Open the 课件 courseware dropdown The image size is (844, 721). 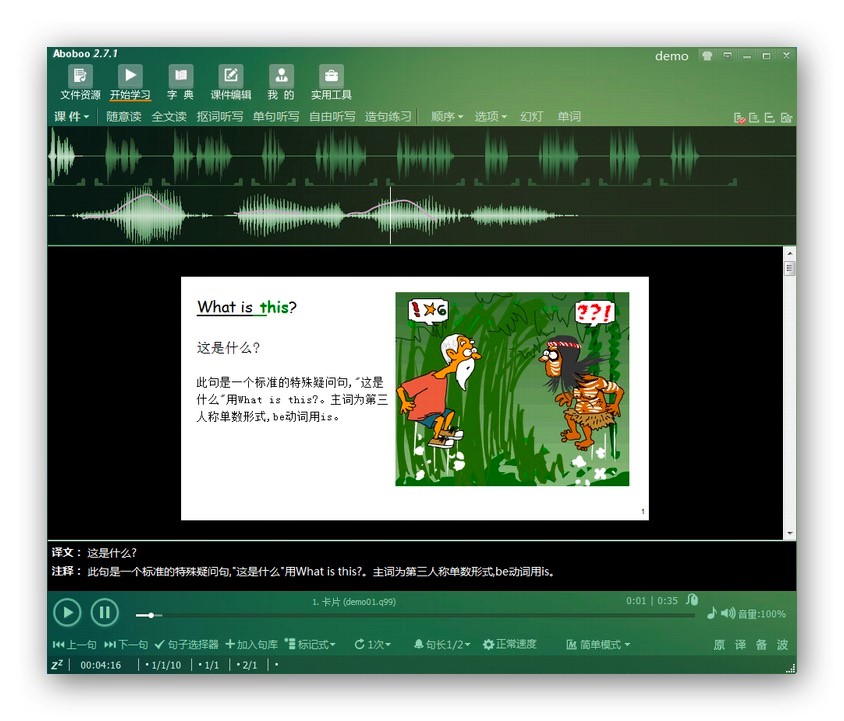[70, 117]
